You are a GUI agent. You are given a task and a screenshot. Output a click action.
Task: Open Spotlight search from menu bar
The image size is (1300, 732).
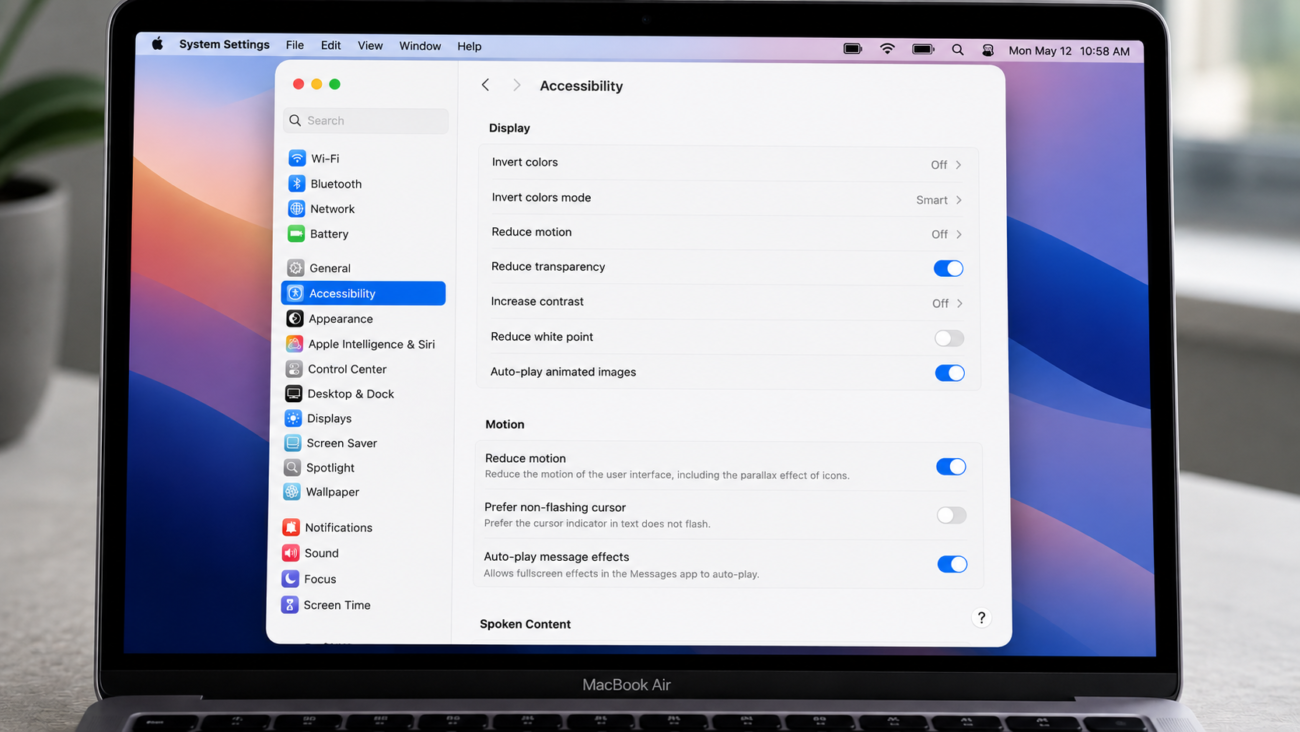(958, 50)
